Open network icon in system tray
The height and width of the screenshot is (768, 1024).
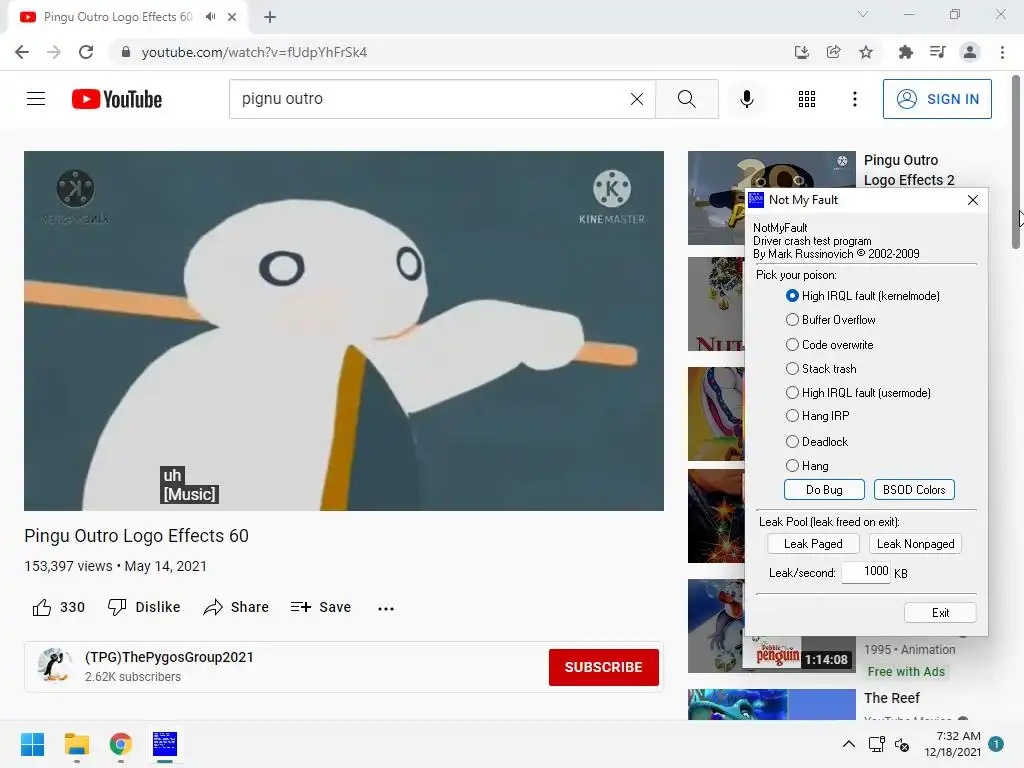(876, 744)
